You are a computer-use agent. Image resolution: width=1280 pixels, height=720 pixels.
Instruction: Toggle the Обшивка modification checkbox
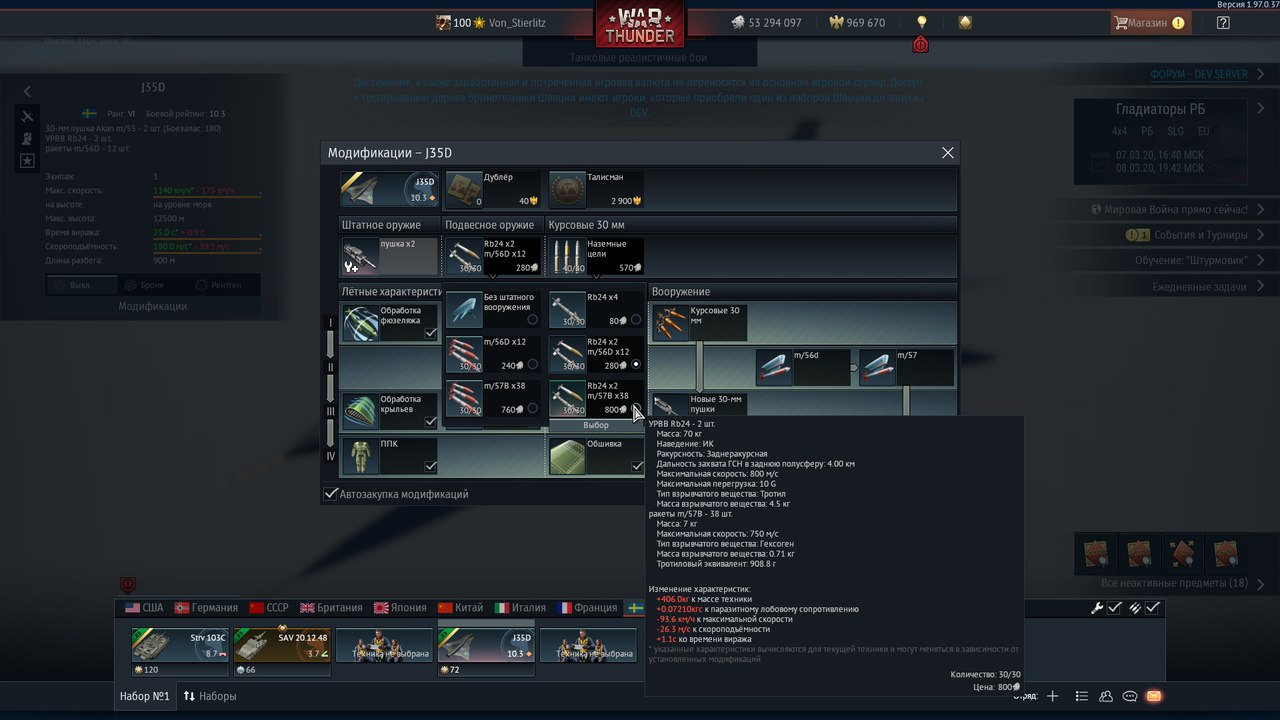point(637,466)
